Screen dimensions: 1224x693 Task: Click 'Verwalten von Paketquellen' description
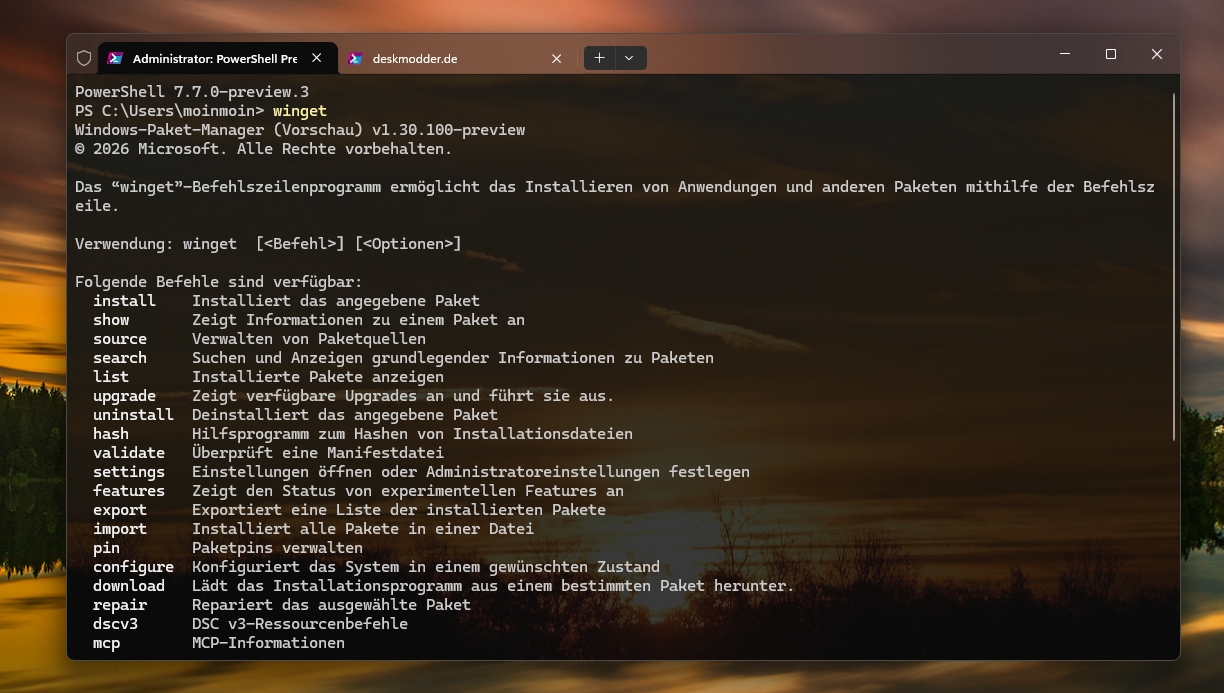309,339
